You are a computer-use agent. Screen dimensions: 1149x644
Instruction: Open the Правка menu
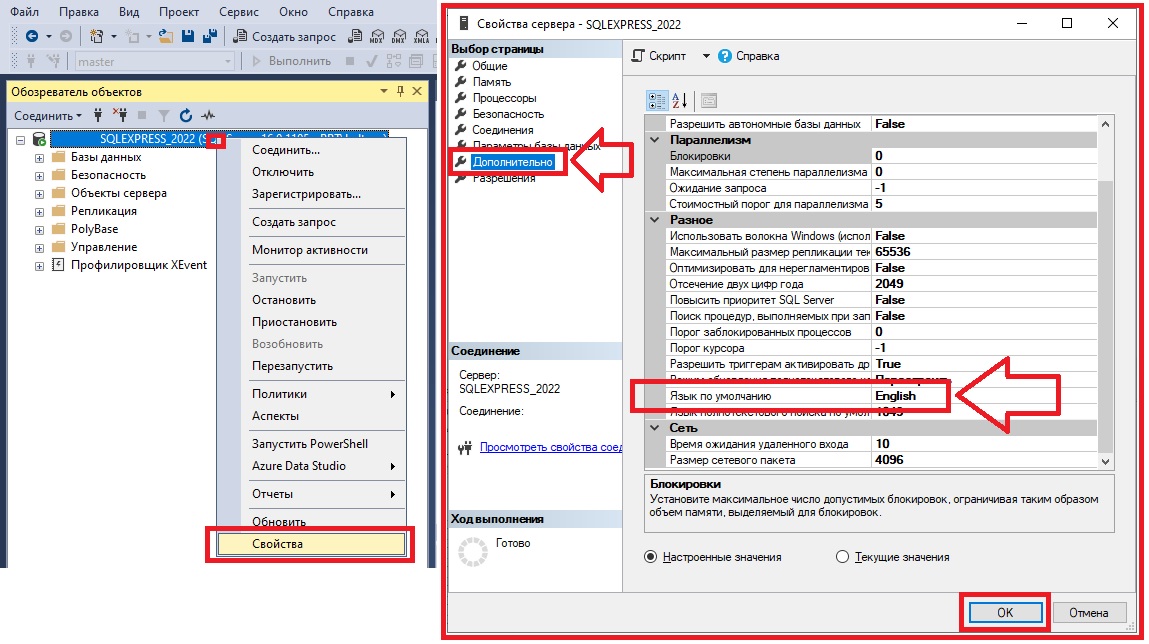click(78, 12)
